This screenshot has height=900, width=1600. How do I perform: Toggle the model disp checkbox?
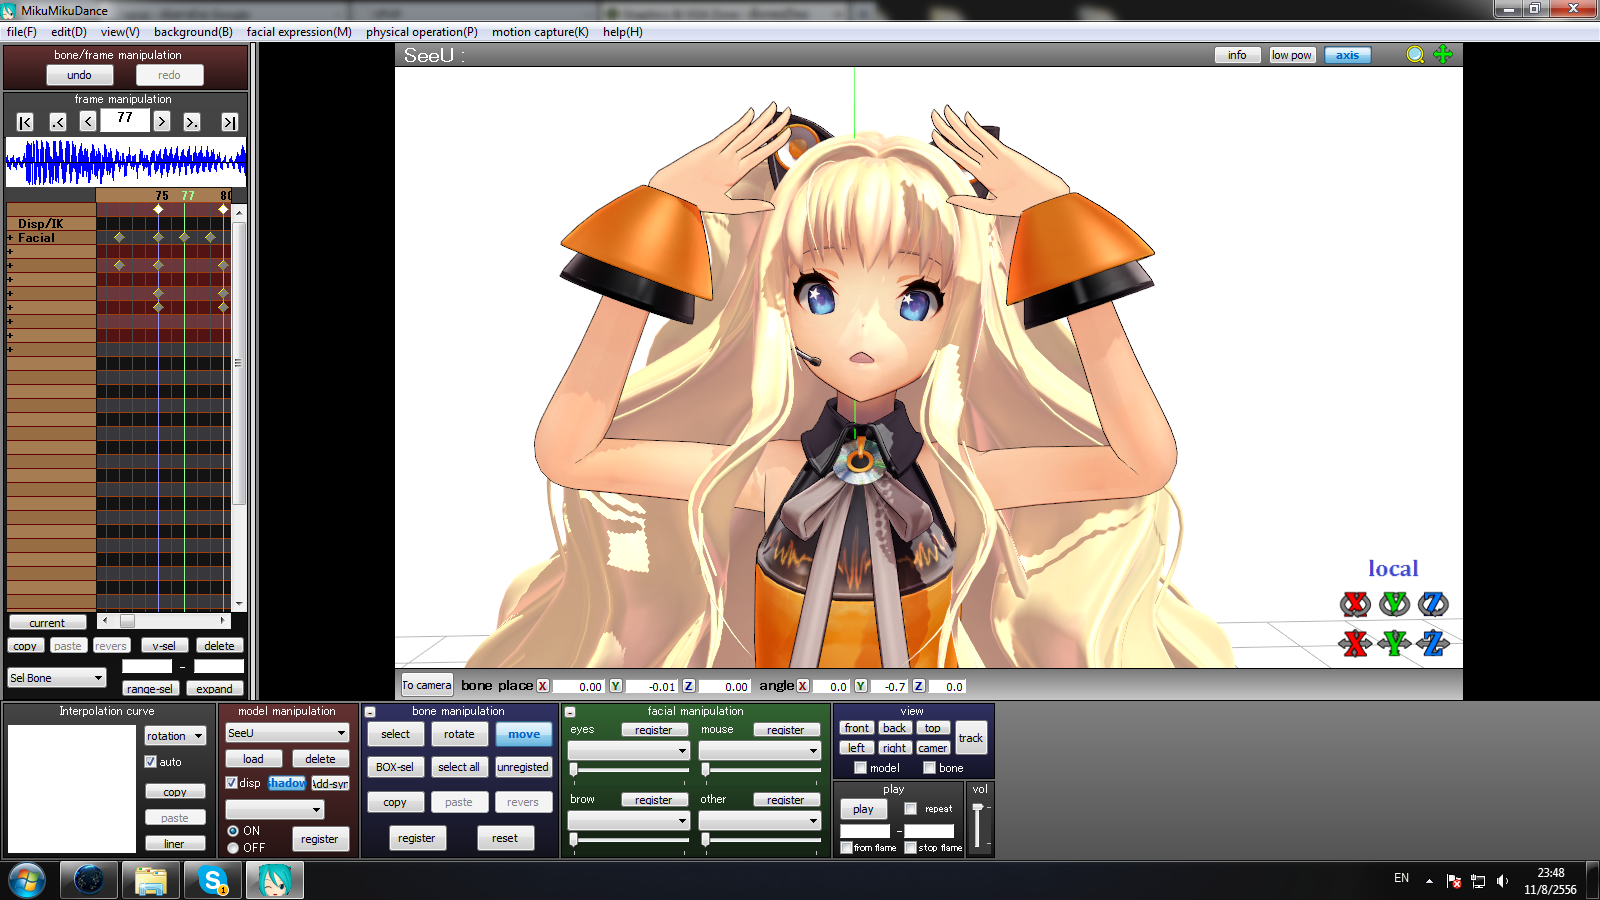click(231, 783)
